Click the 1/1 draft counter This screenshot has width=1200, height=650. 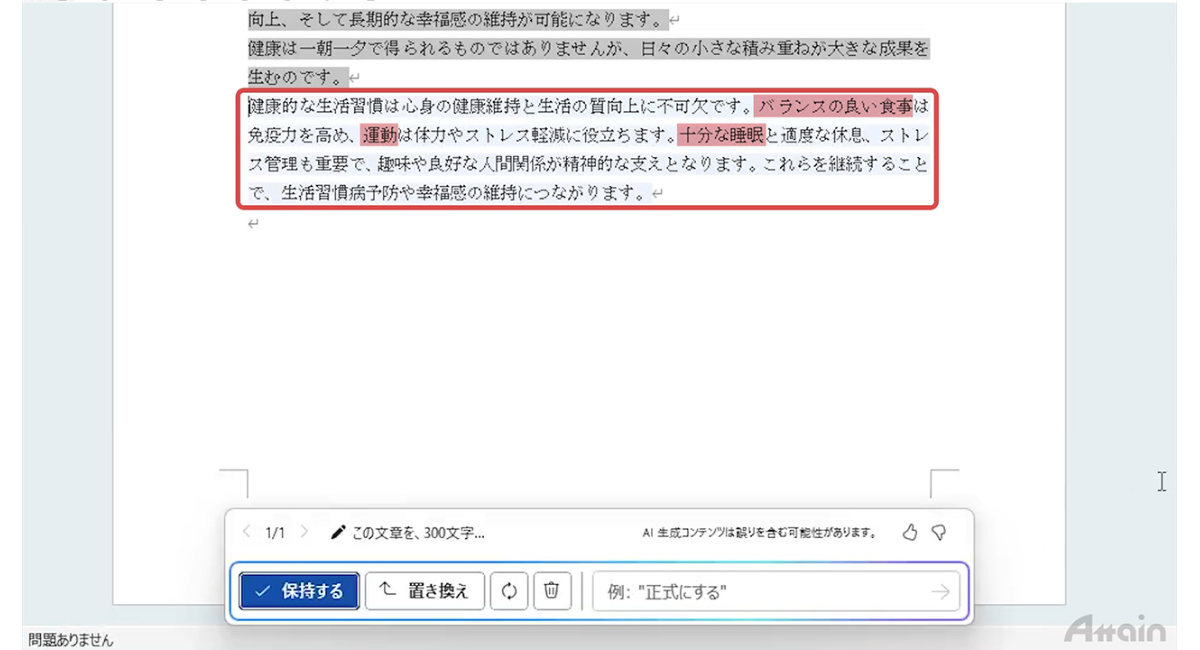pyautogui.click(x=275, y=533)
